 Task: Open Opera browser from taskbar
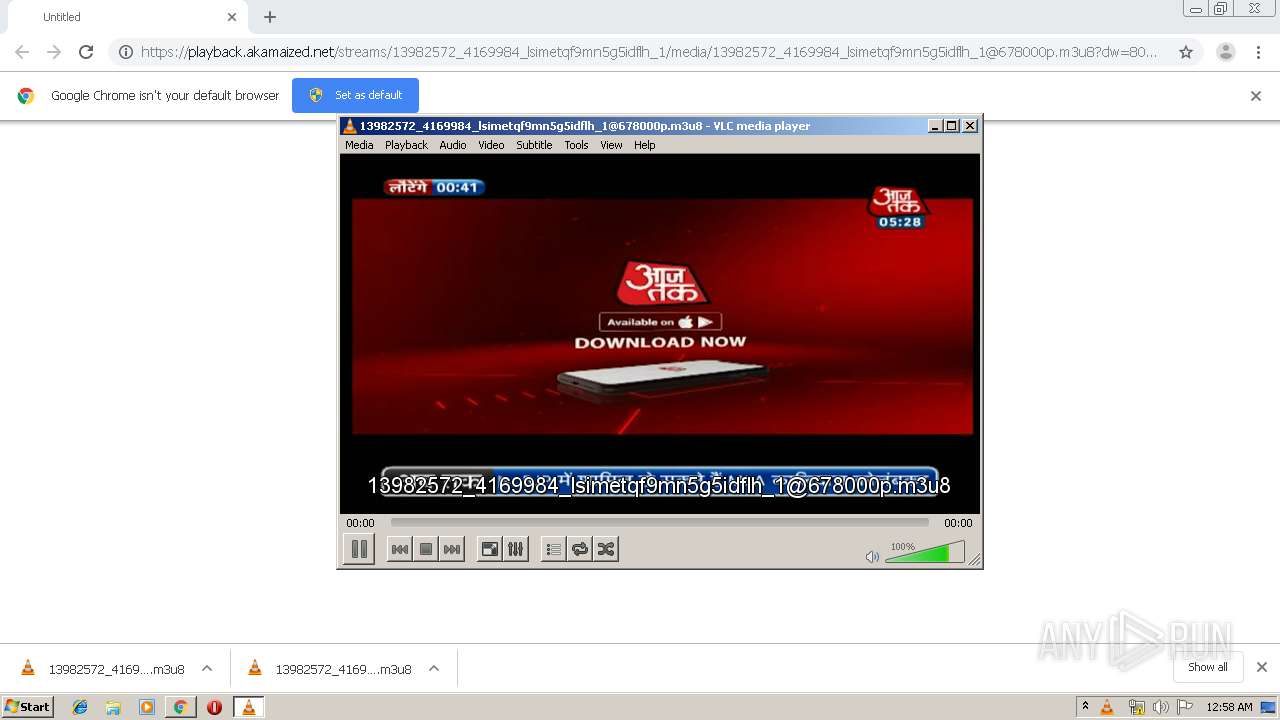(214, 707)
